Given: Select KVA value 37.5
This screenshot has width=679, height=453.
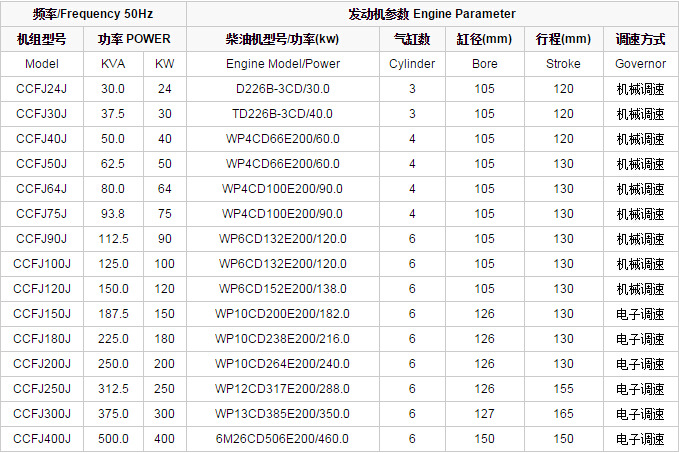Looking at the screenshot, I should pyautogui.click(x=113, y=114).
